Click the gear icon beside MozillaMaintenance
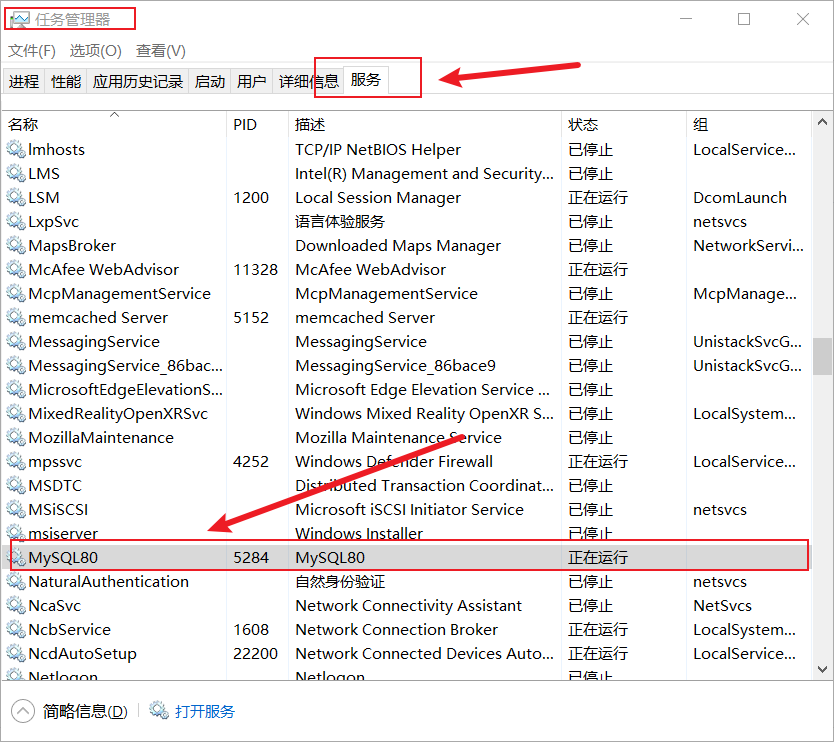The image size is (834, 742). [x=16, y=437]
